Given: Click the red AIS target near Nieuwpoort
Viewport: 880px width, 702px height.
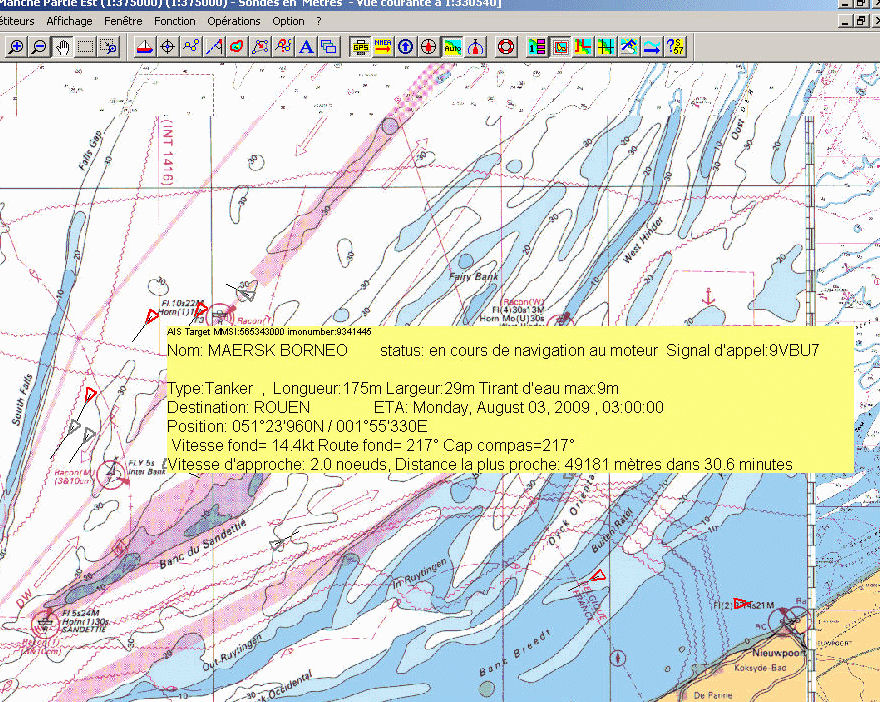Looking at the screenshot, I should click(741, 603).
